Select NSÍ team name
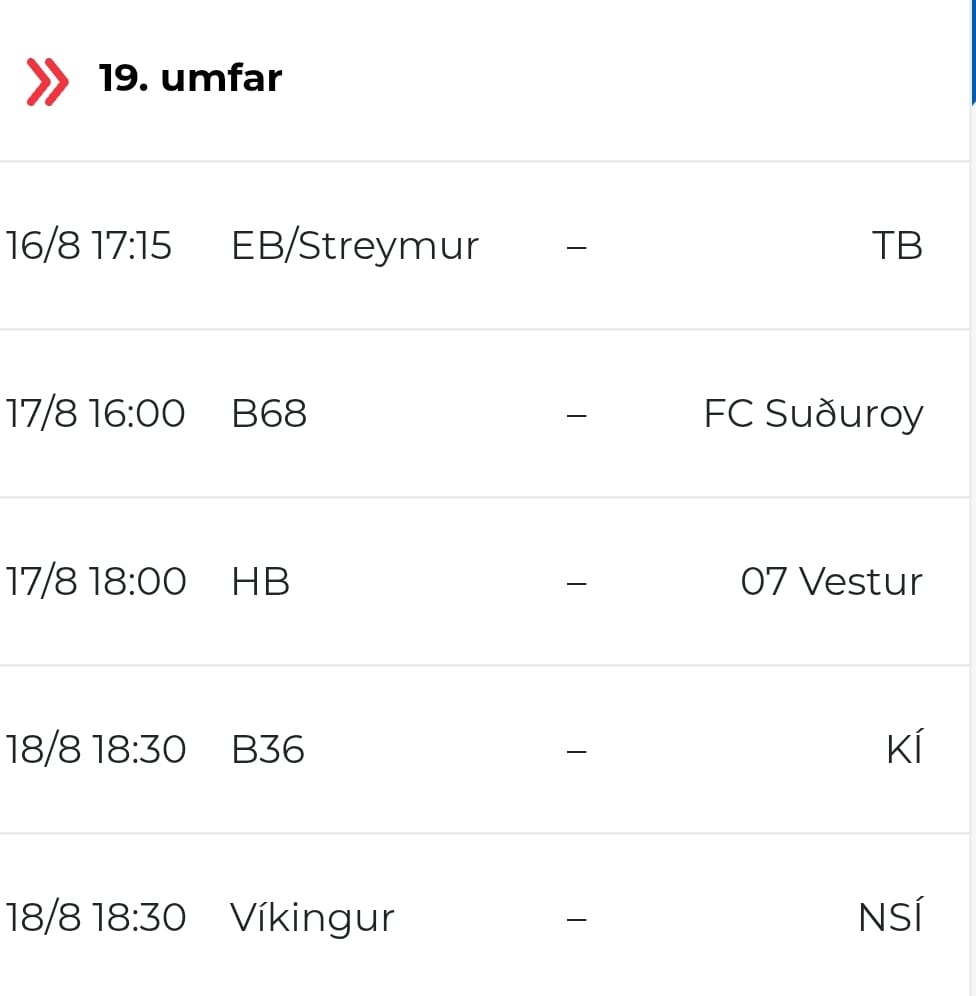 (x=890, y=915)
